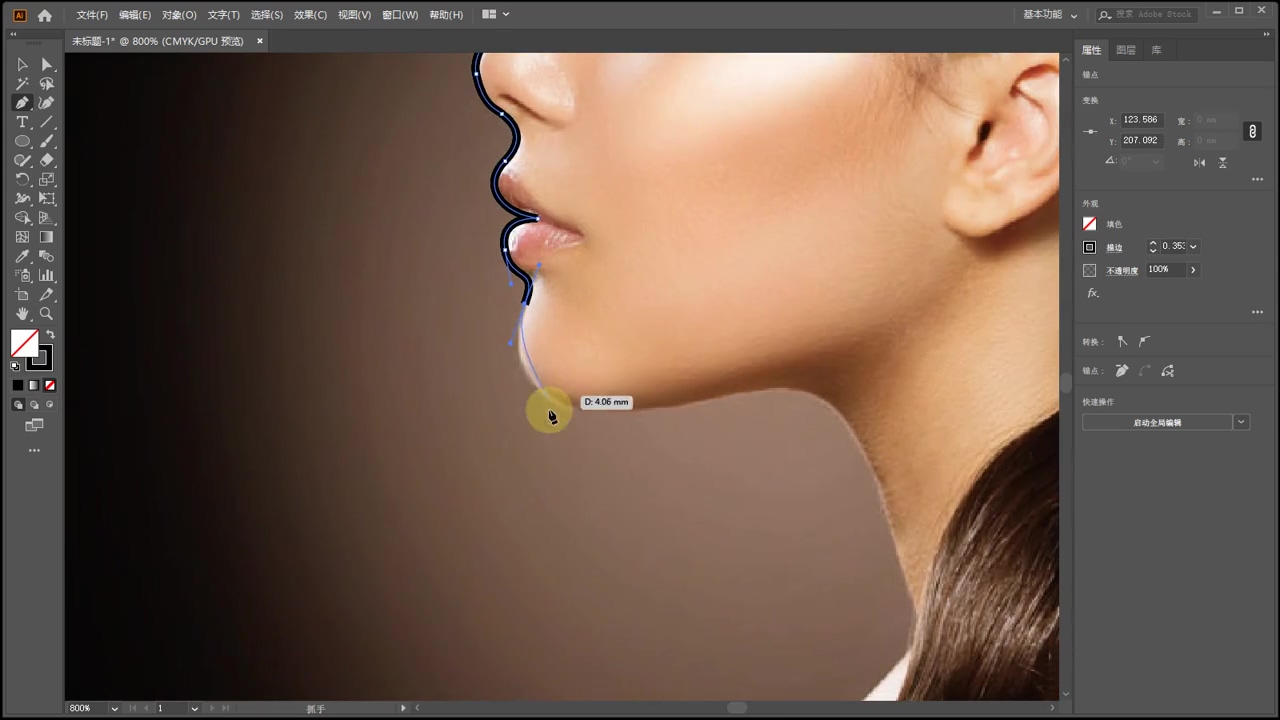Viewport: 1280px width, 720px height.
Task: Open artboard number dropdown in status bar
Action: coord(194,708)
